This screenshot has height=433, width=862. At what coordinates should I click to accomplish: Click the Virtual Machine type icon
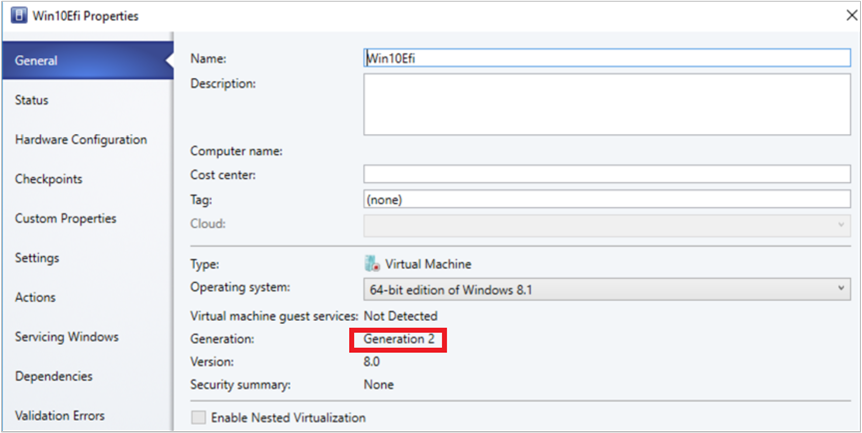372,264
